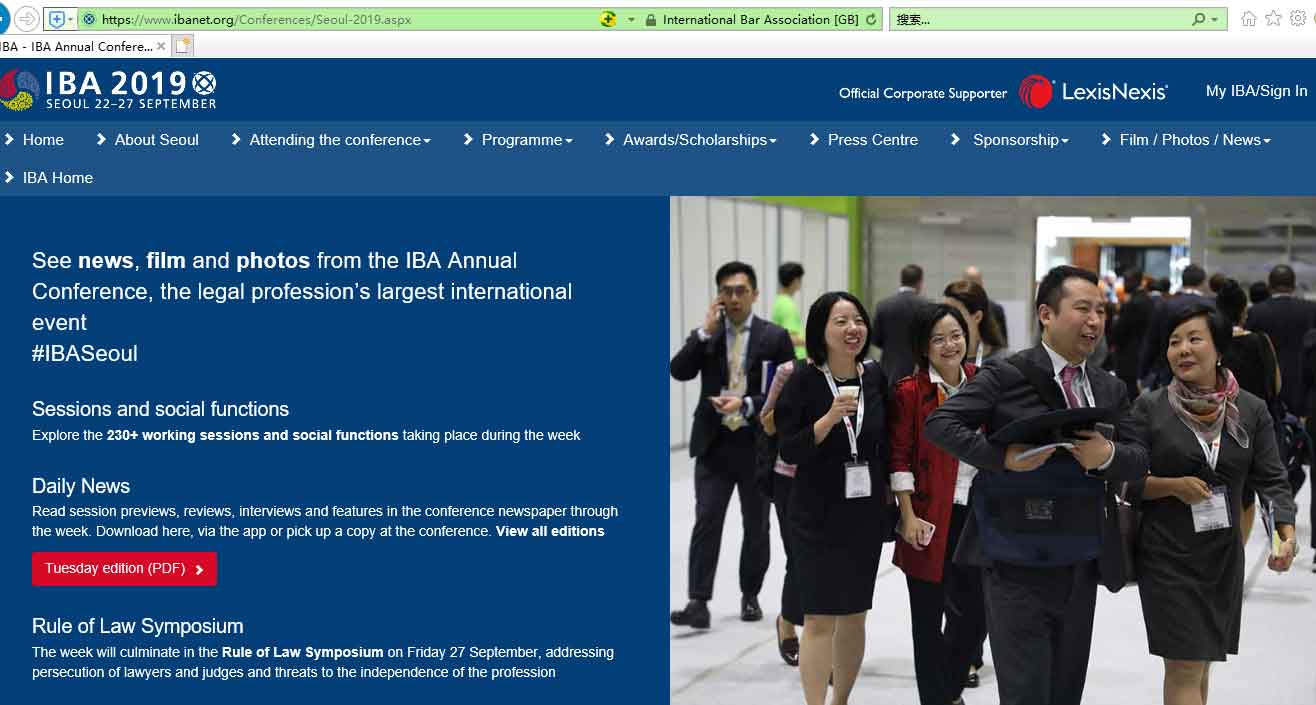Viewport: 1316px width, 705px height.
Task: Open the Awards/Scholarships dropdown
Action: (699, 140)
